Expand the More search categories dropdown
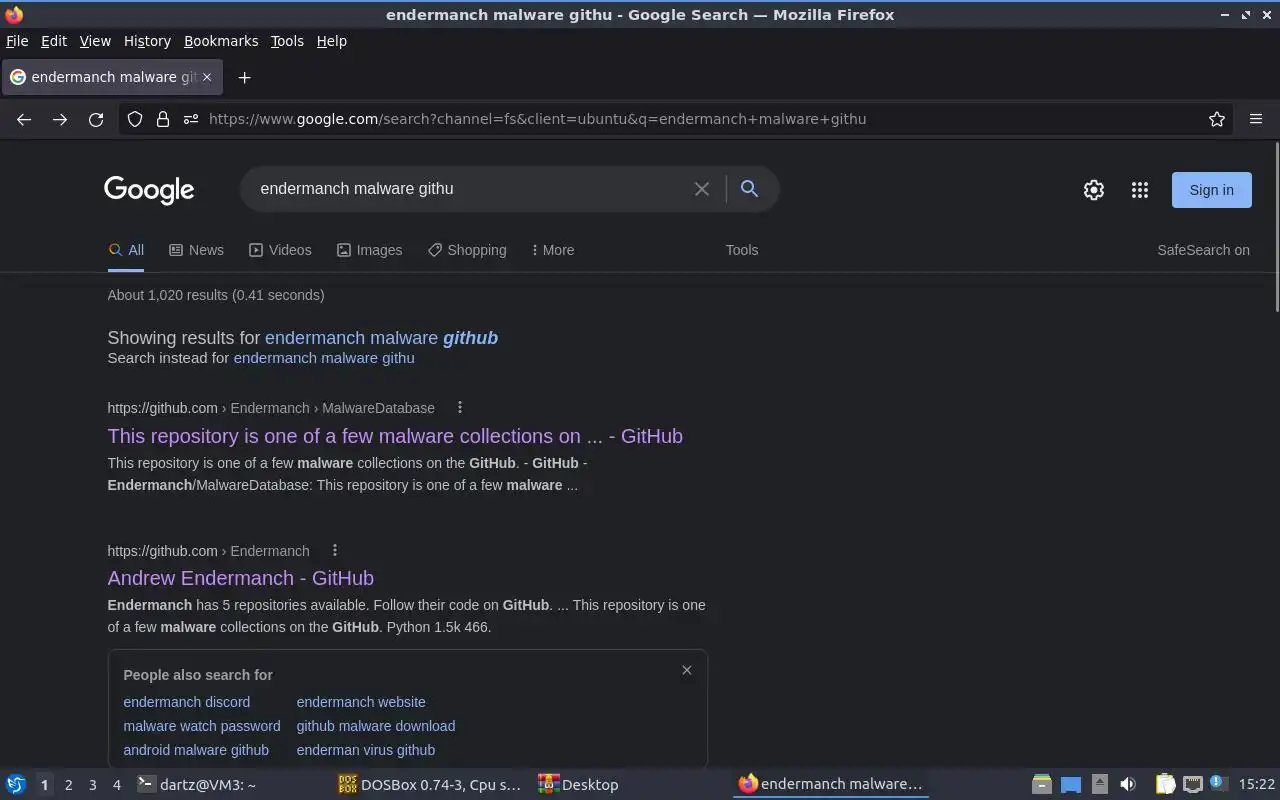 pos(553,250)
